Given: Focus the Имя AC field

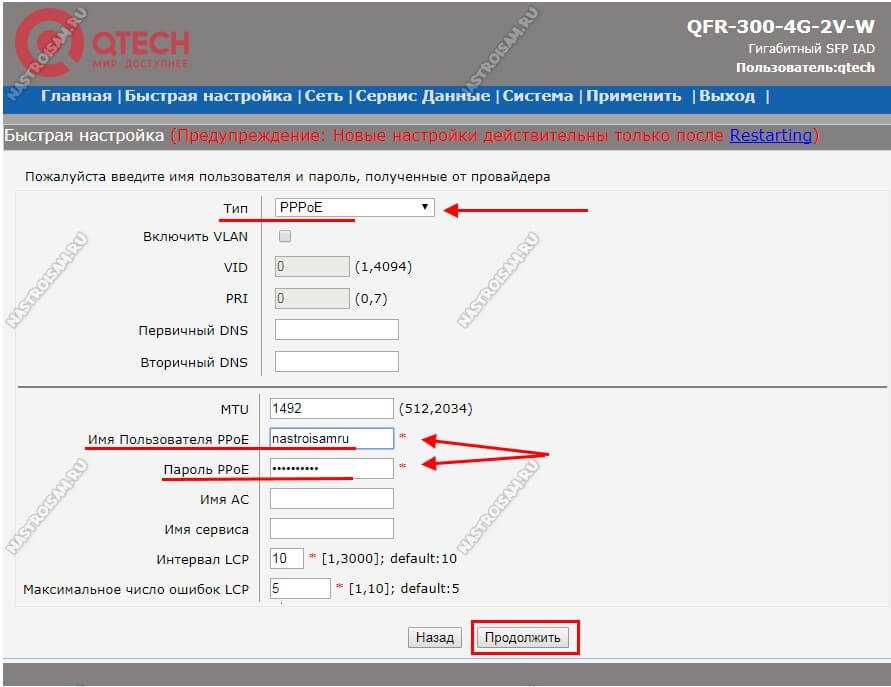Looking at the screenshot, I should point(331,499).
